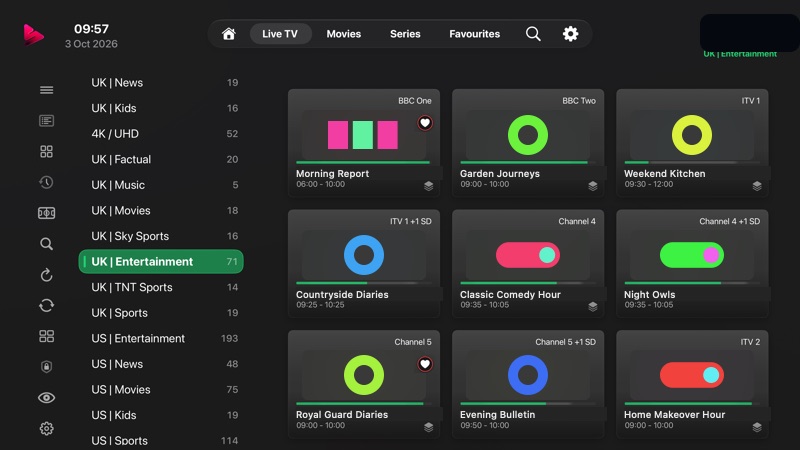Open the parental lock shield icon
Screen dimensions: 800x450
tap(46, 366)
